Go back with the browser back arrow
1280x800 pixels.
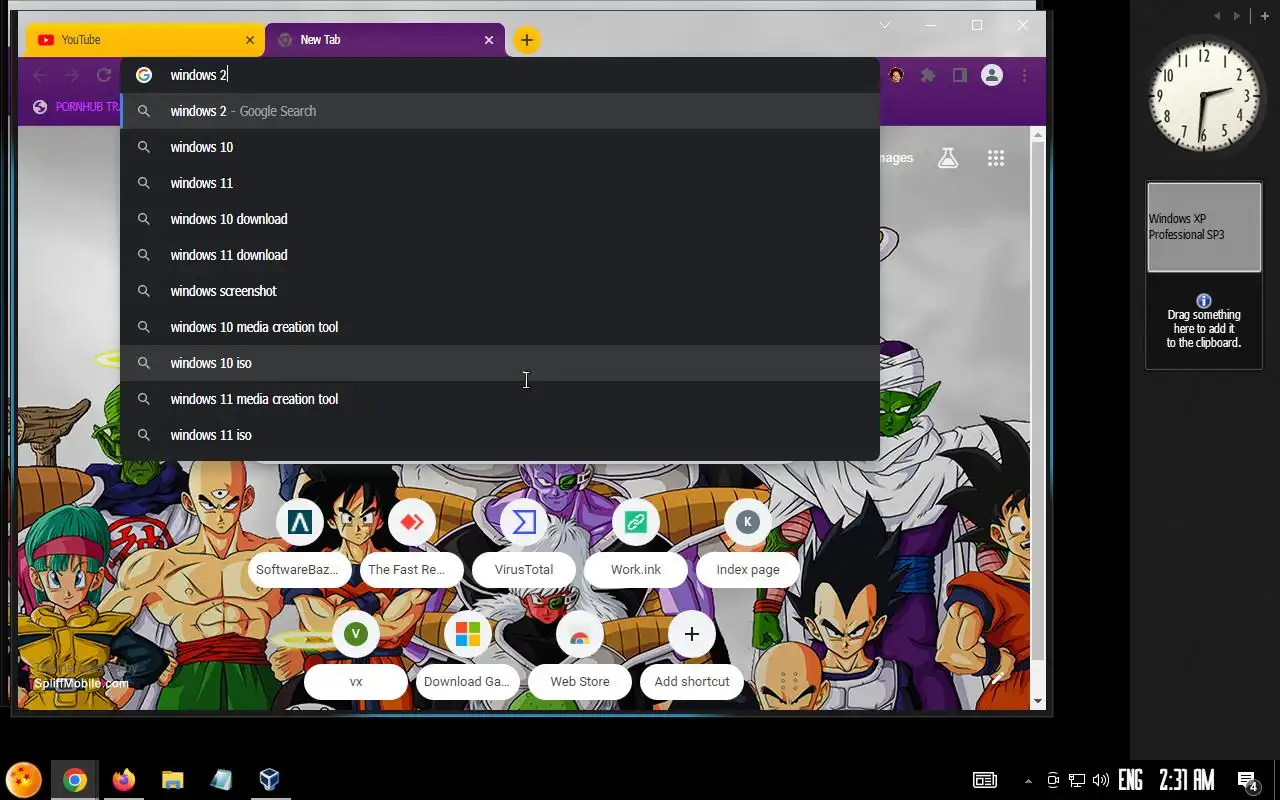coord(40,75)
